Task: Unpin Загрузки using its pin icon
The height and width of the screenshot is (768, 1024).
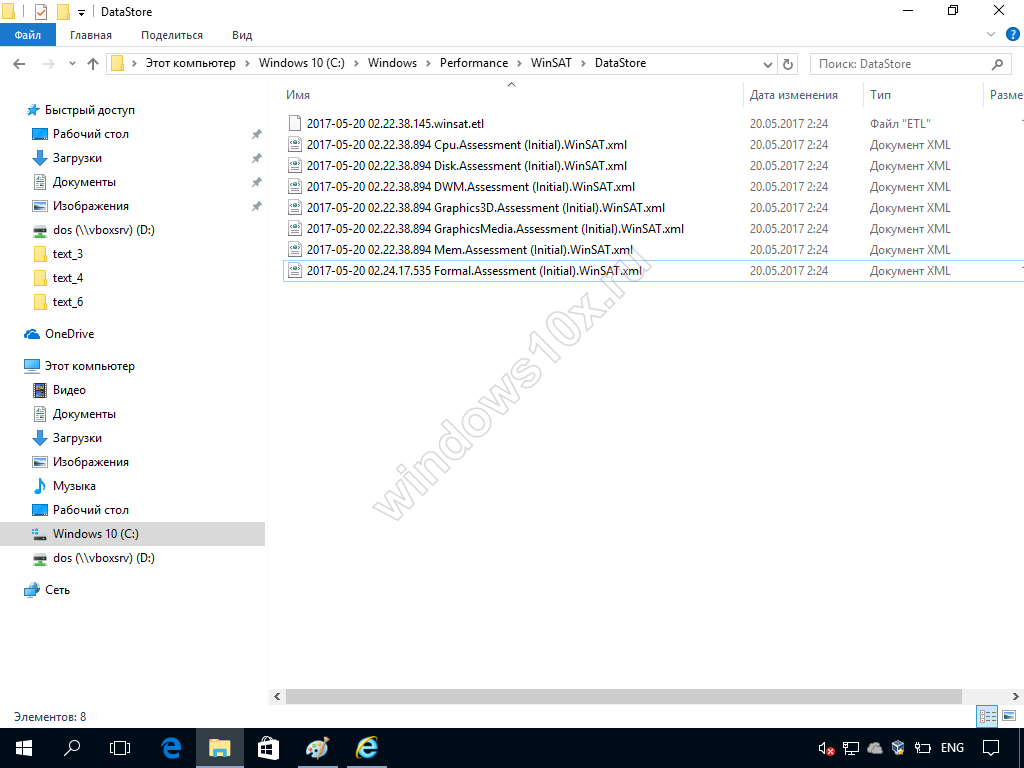Action: click(257, 158)
